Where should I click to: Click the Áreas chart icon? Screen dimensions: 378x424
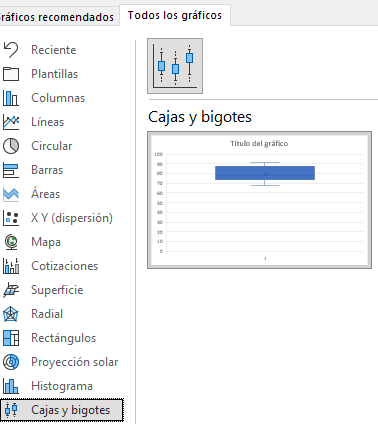pyautogui.click(x=11, y=194)
